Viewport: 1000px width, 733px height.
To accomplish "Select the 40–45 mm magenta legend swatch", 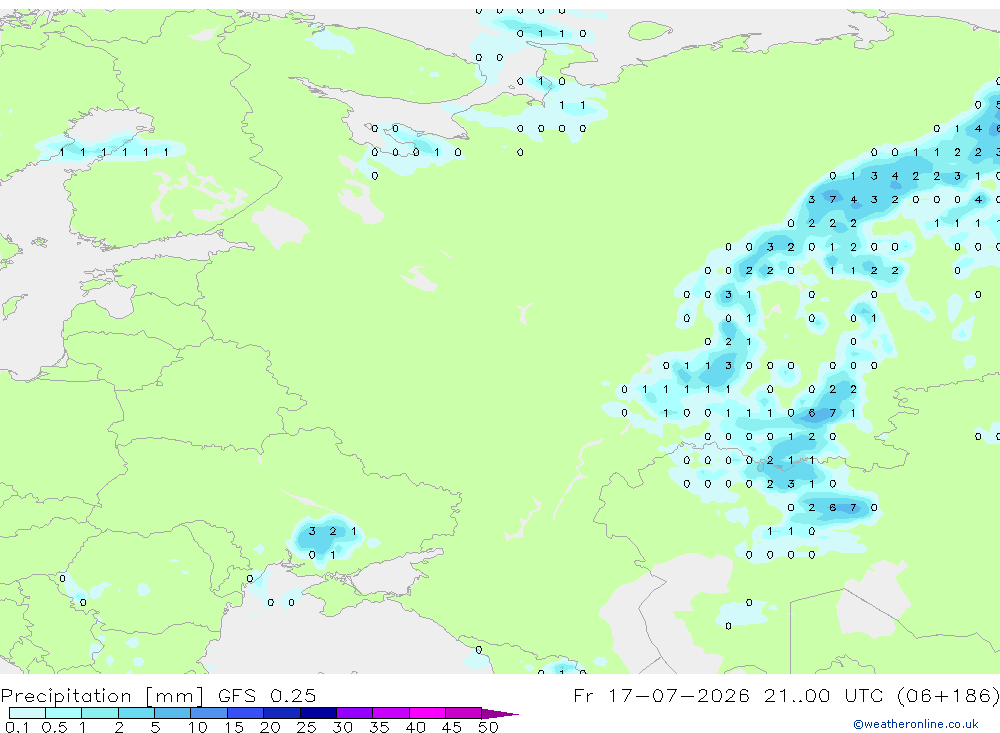I will pyautogui.click(x=427, y=713).
